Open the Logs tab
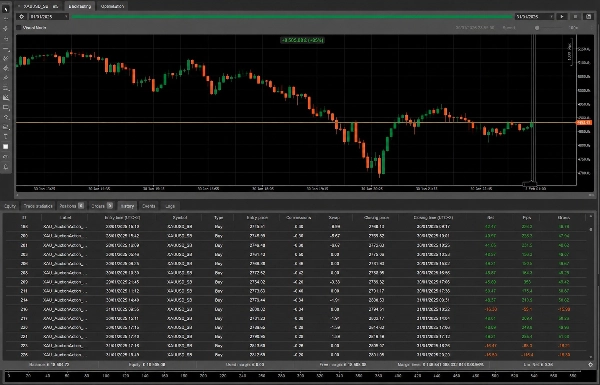 point(170,206)
